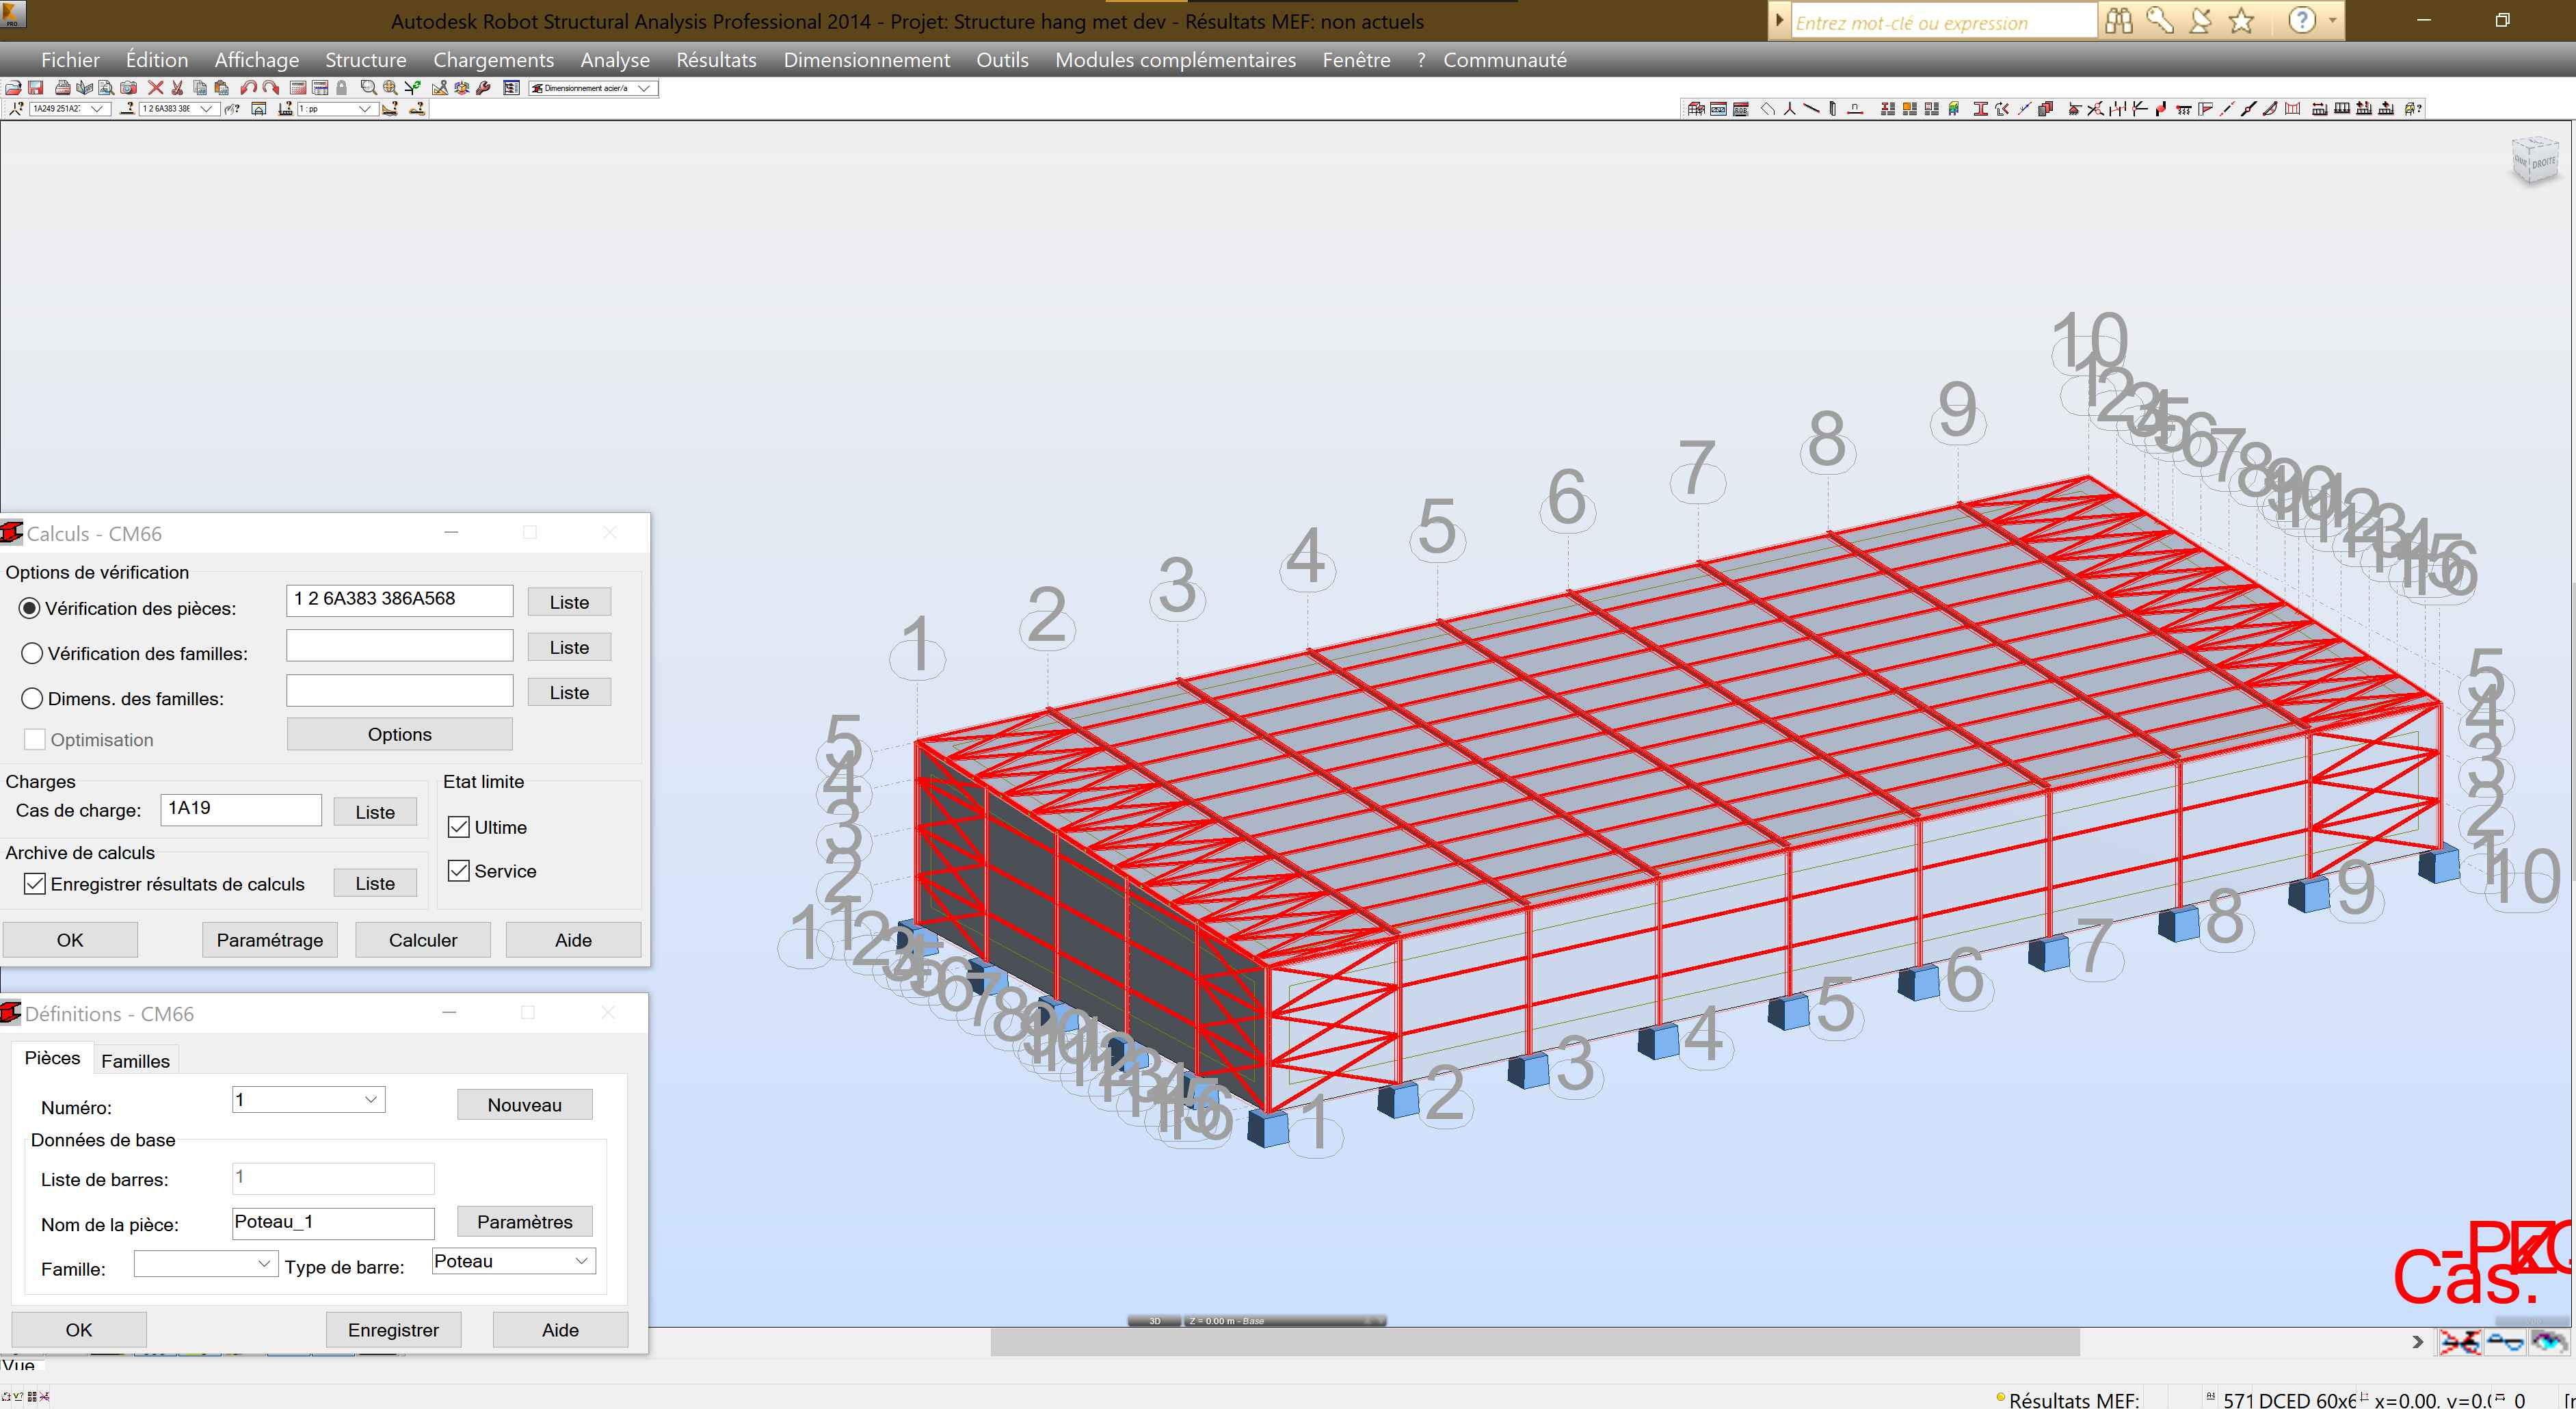Click the Print icon in toolbar
The width and height of the screenshot is (2576, 1409).
click(63, 88)
